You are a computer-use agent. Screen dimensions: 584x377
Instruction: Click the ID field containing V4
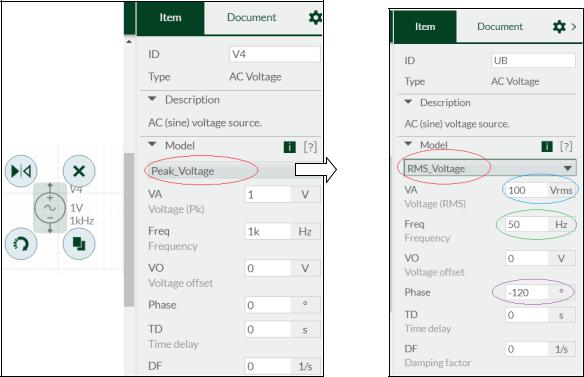[274, 54]
